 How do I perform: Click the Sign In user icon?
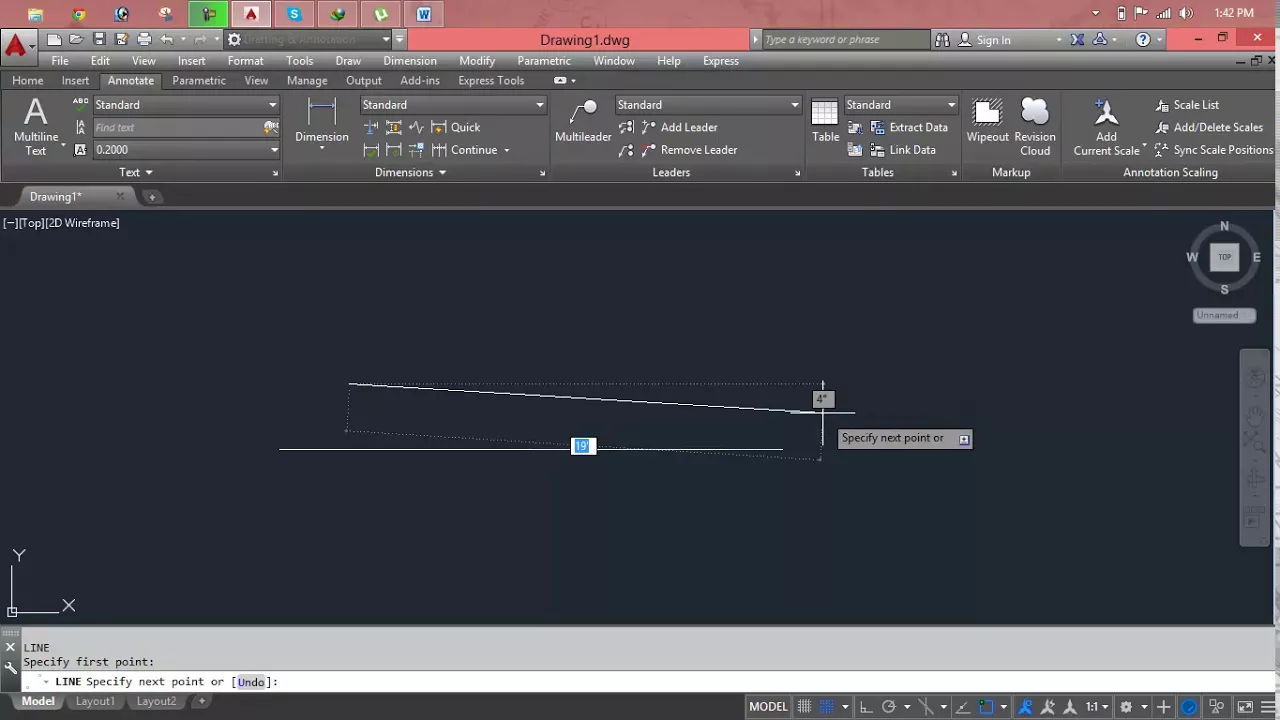965,40
